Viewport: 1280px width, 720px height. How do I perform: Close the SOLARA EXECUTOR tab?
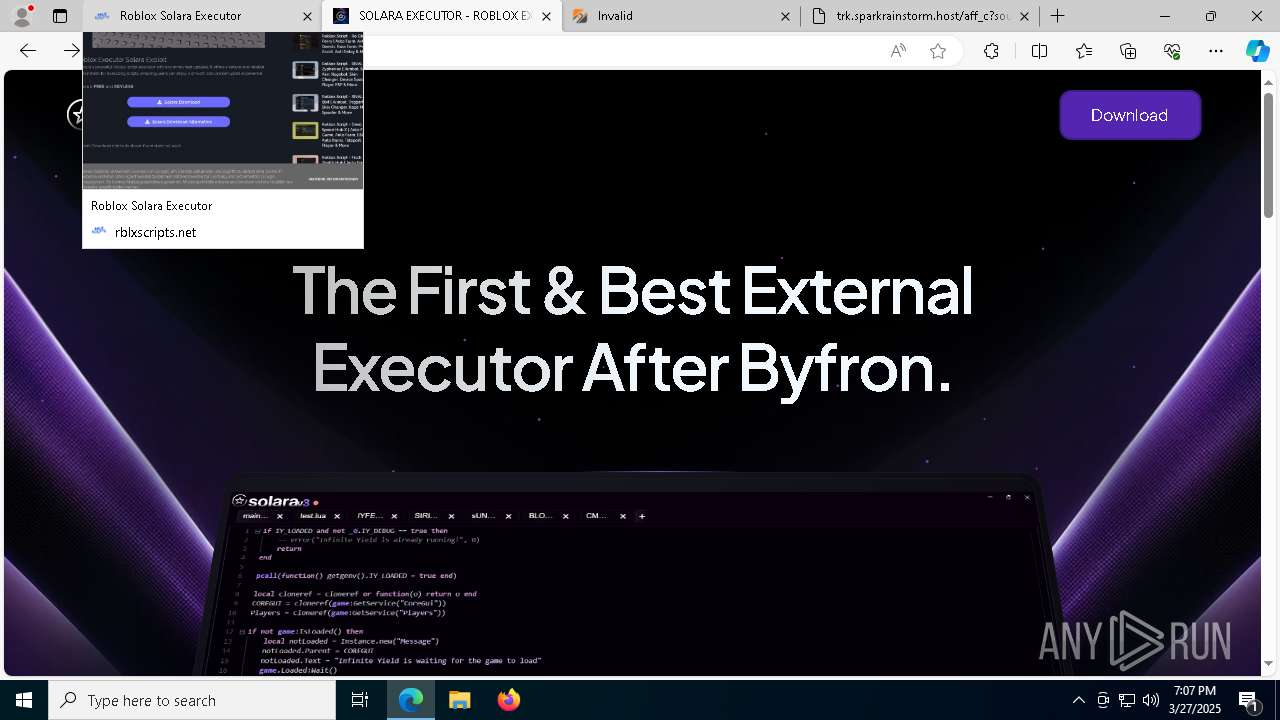[x=545, y=16]
